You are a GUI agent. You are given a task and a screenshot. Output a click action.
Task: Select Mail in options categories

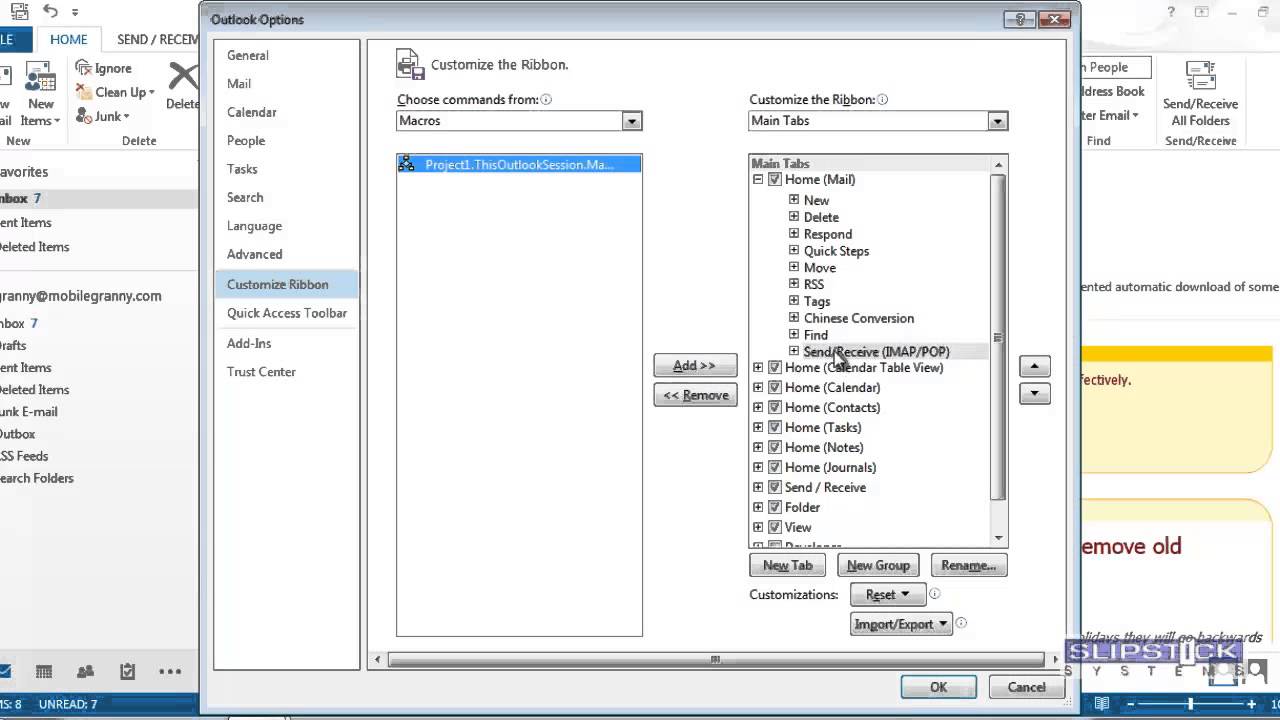point(239,84)
